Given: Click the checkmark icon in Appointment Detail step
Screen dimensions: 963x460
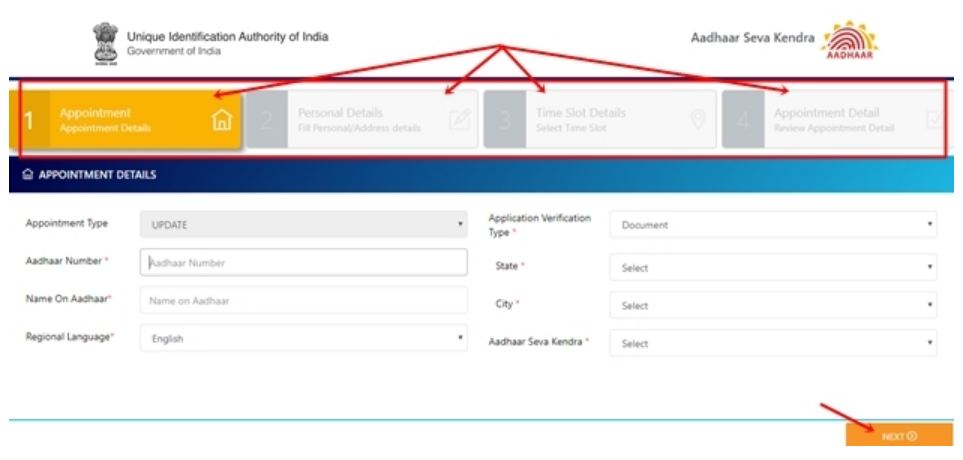Looking at the screenshot, I should click(934, 120).
